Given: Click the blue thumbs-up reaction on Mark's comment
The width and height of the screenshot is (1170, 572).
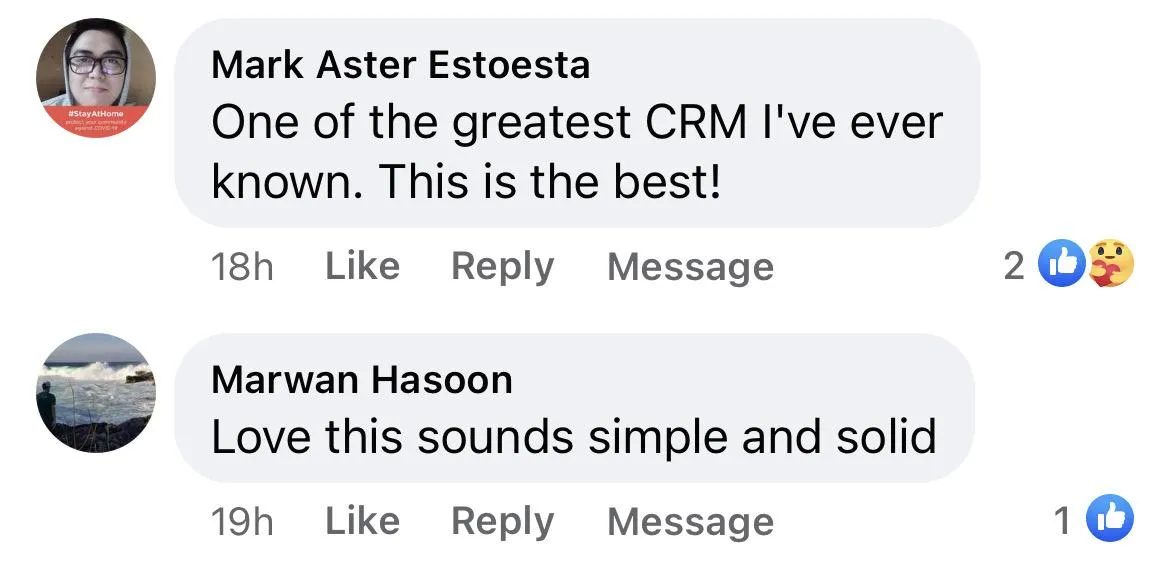Looking at the screenshot, I should tap(1062, 263).
